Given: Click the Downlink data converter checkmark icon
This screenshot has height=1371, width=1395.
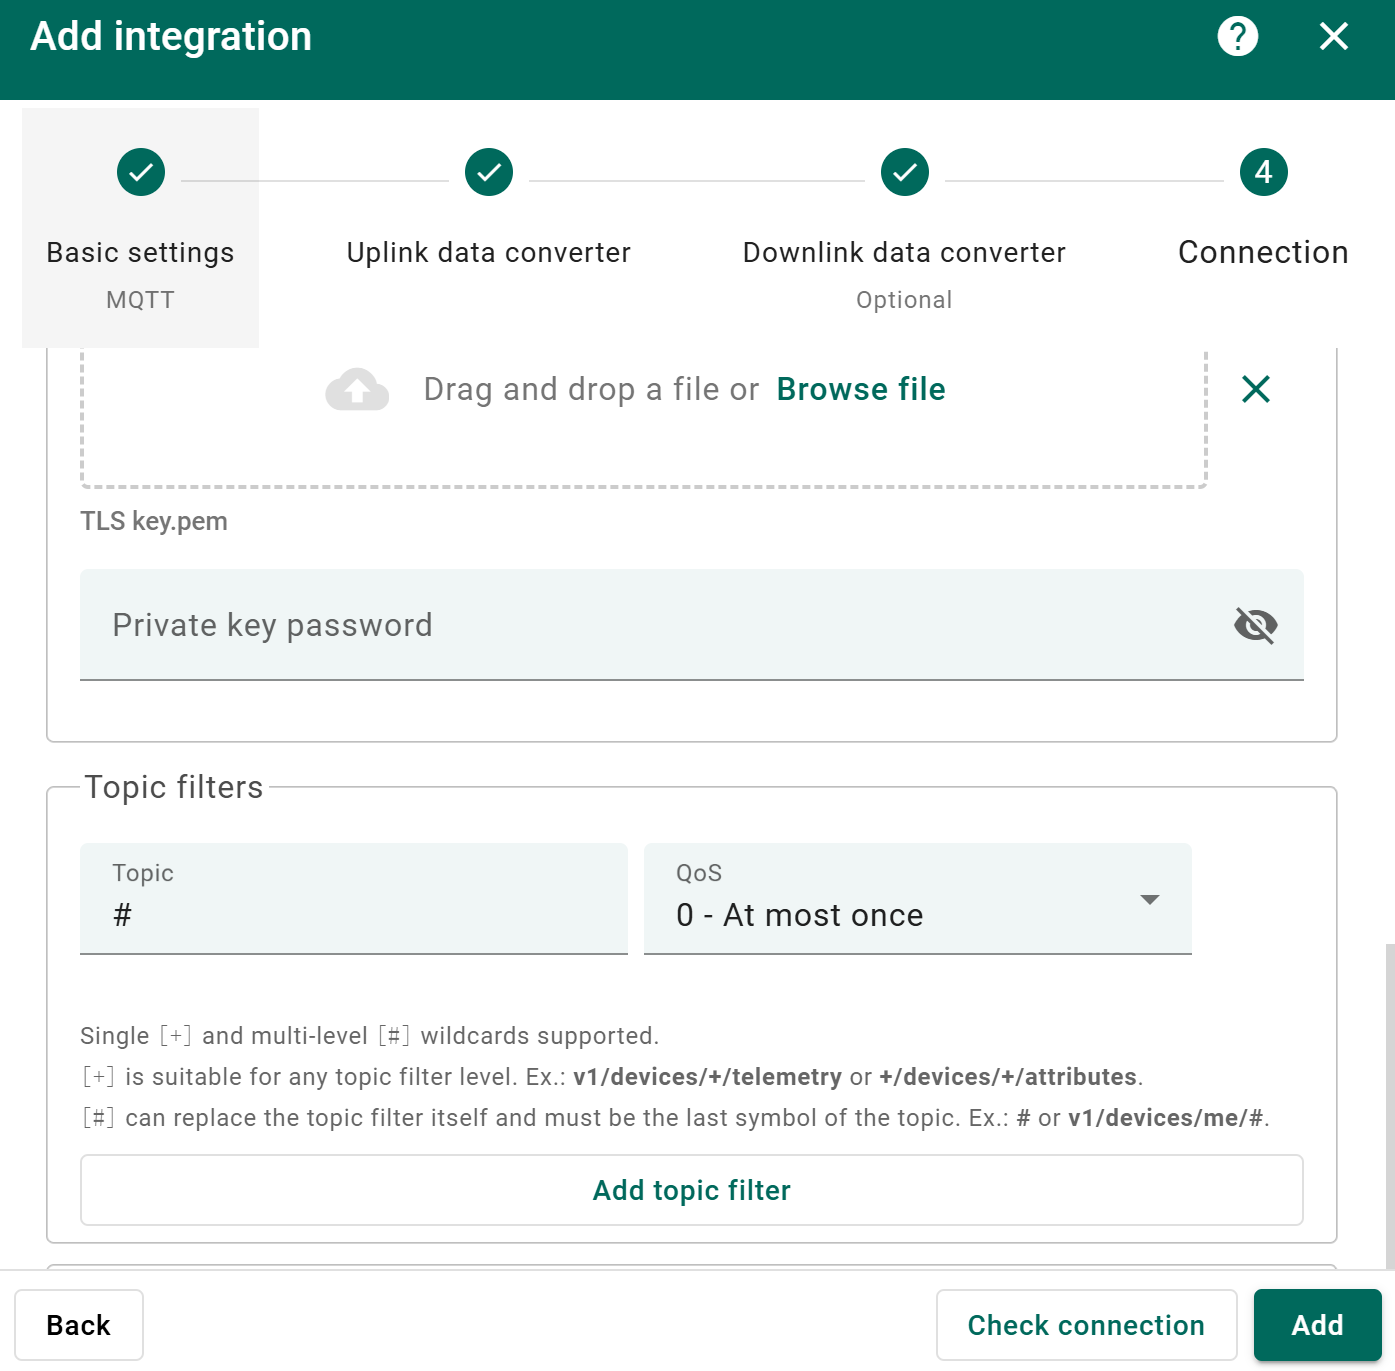Looking at the screenshot, I should coord(905,172).
